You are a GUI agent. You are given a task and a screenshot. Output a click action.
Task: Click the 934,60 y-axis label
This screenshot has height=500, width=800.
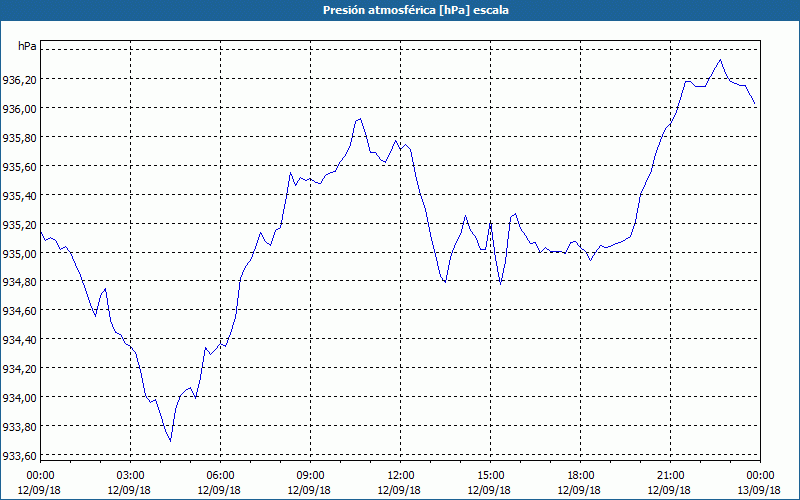(19, 311)
